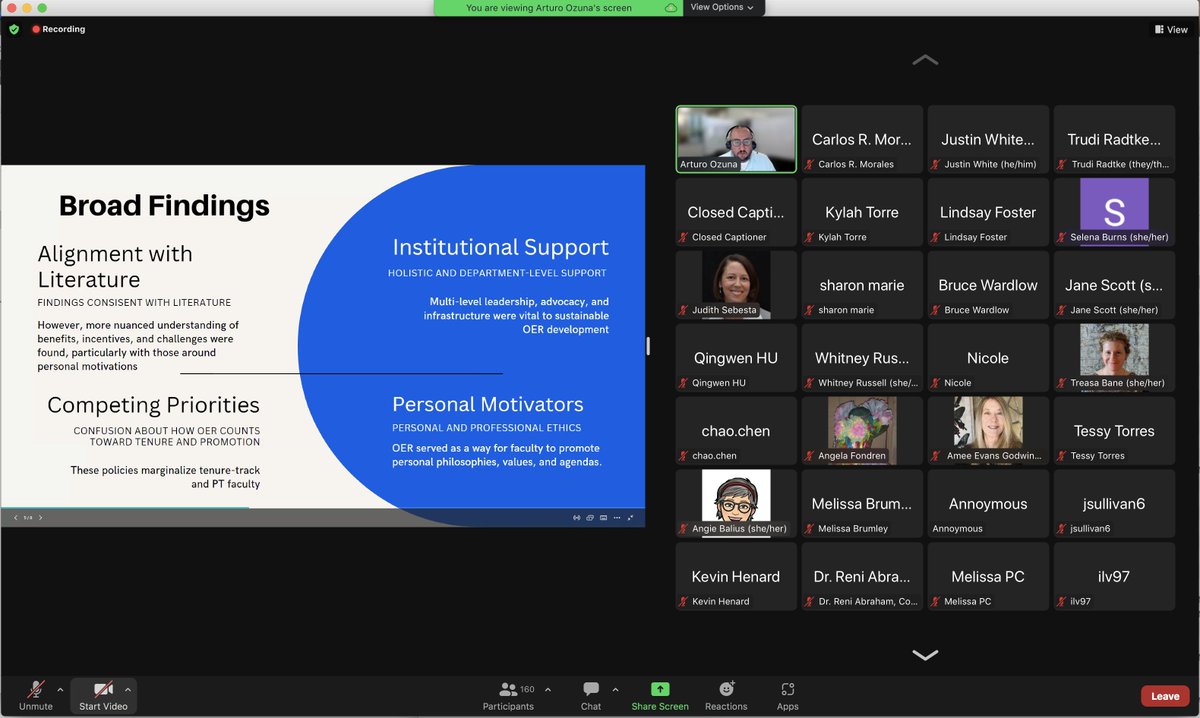Screen dimensions: 1200x718
Task: Click muted mic icon beside Qingwen HU
Action: (685, 383)
